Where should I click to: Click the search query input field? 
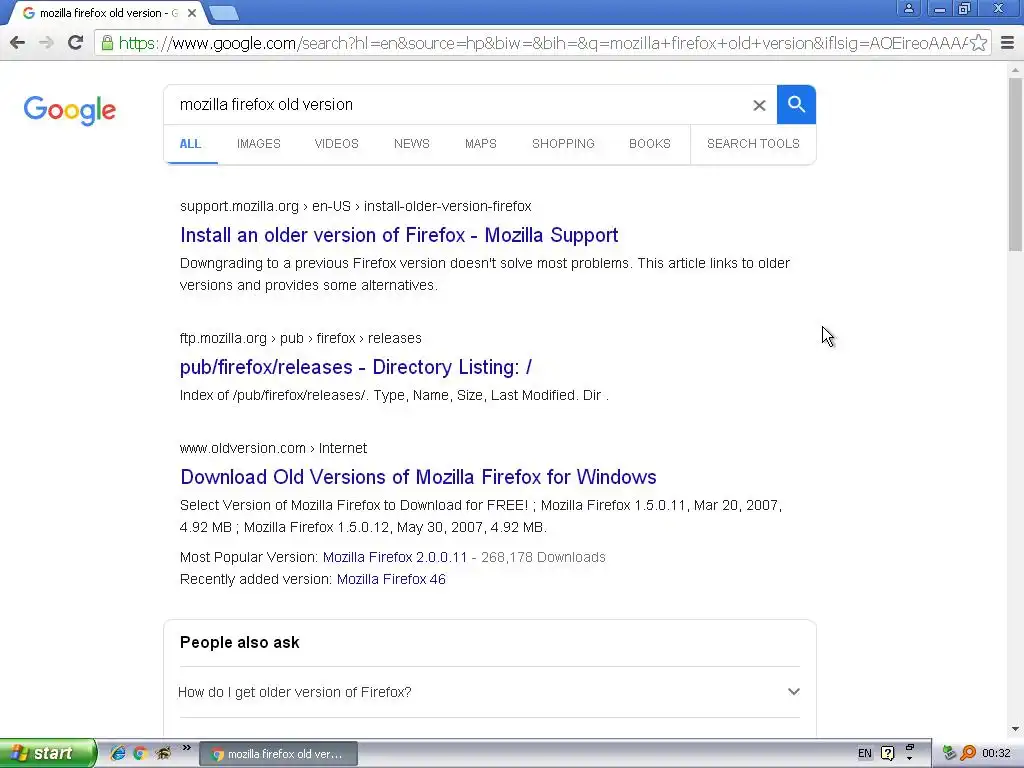(457, 104)
